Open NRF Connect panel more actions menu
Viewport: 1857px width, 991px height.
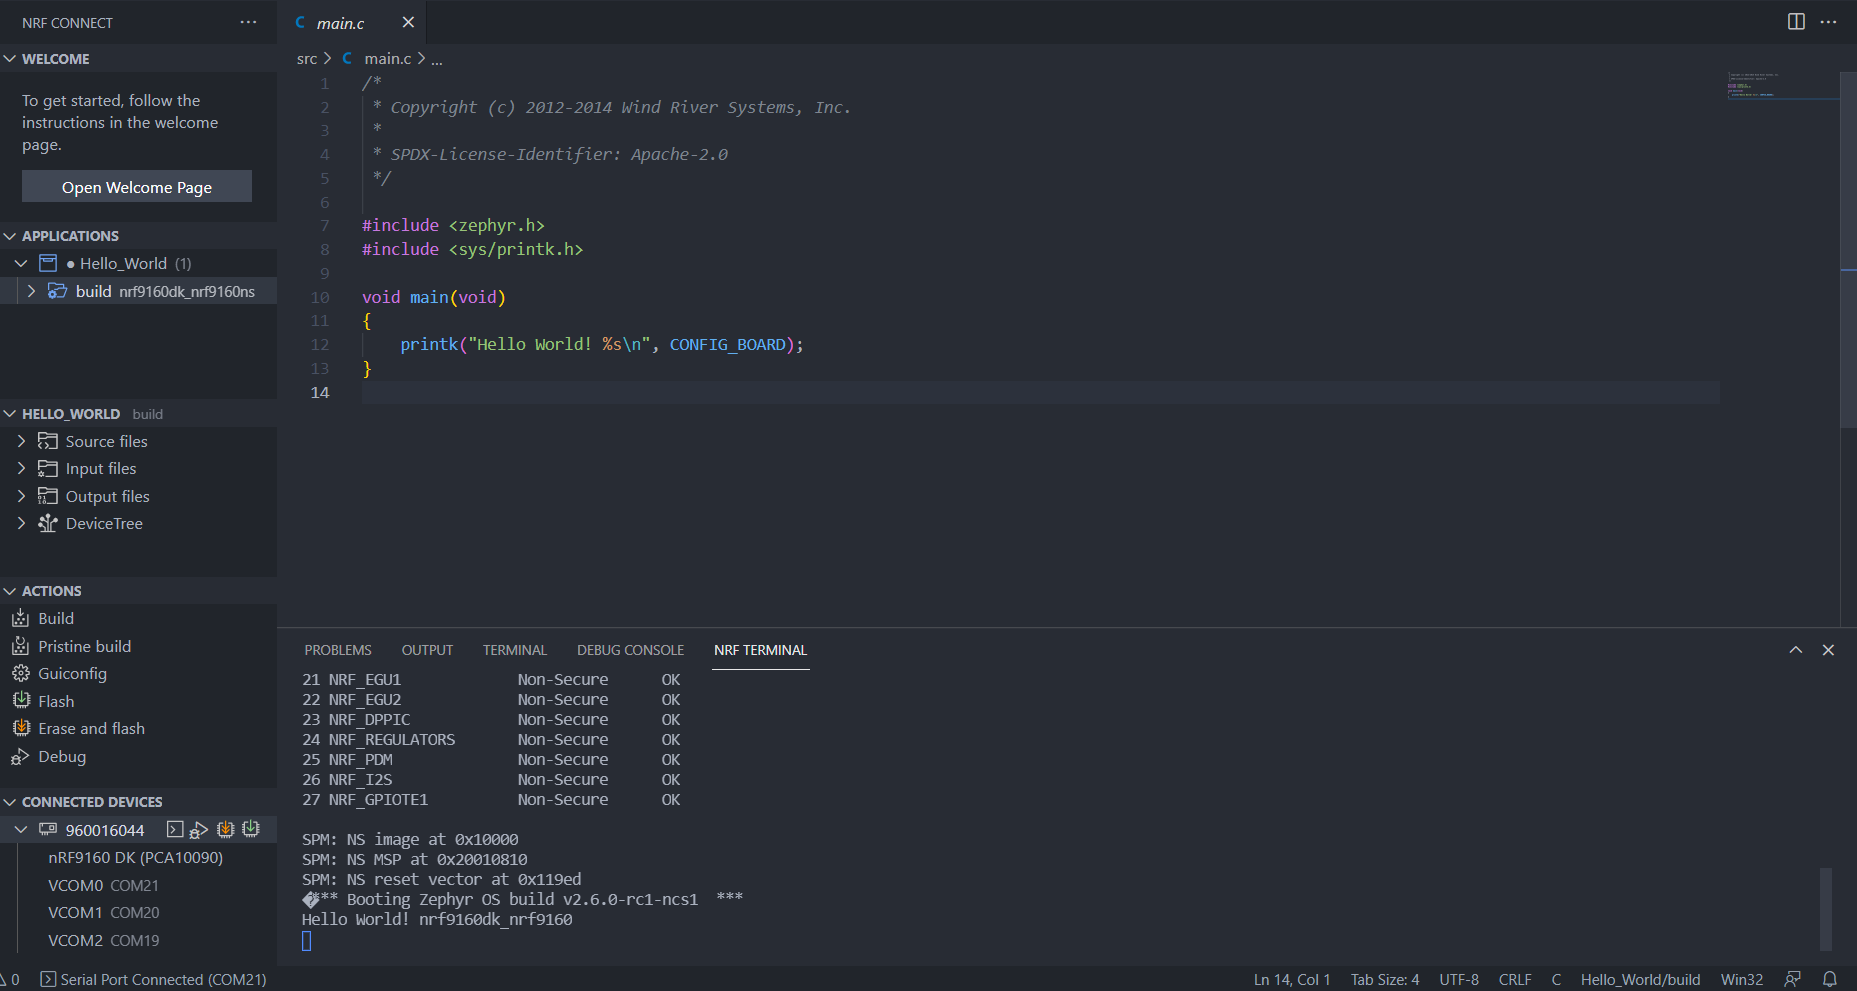(248, 22)
